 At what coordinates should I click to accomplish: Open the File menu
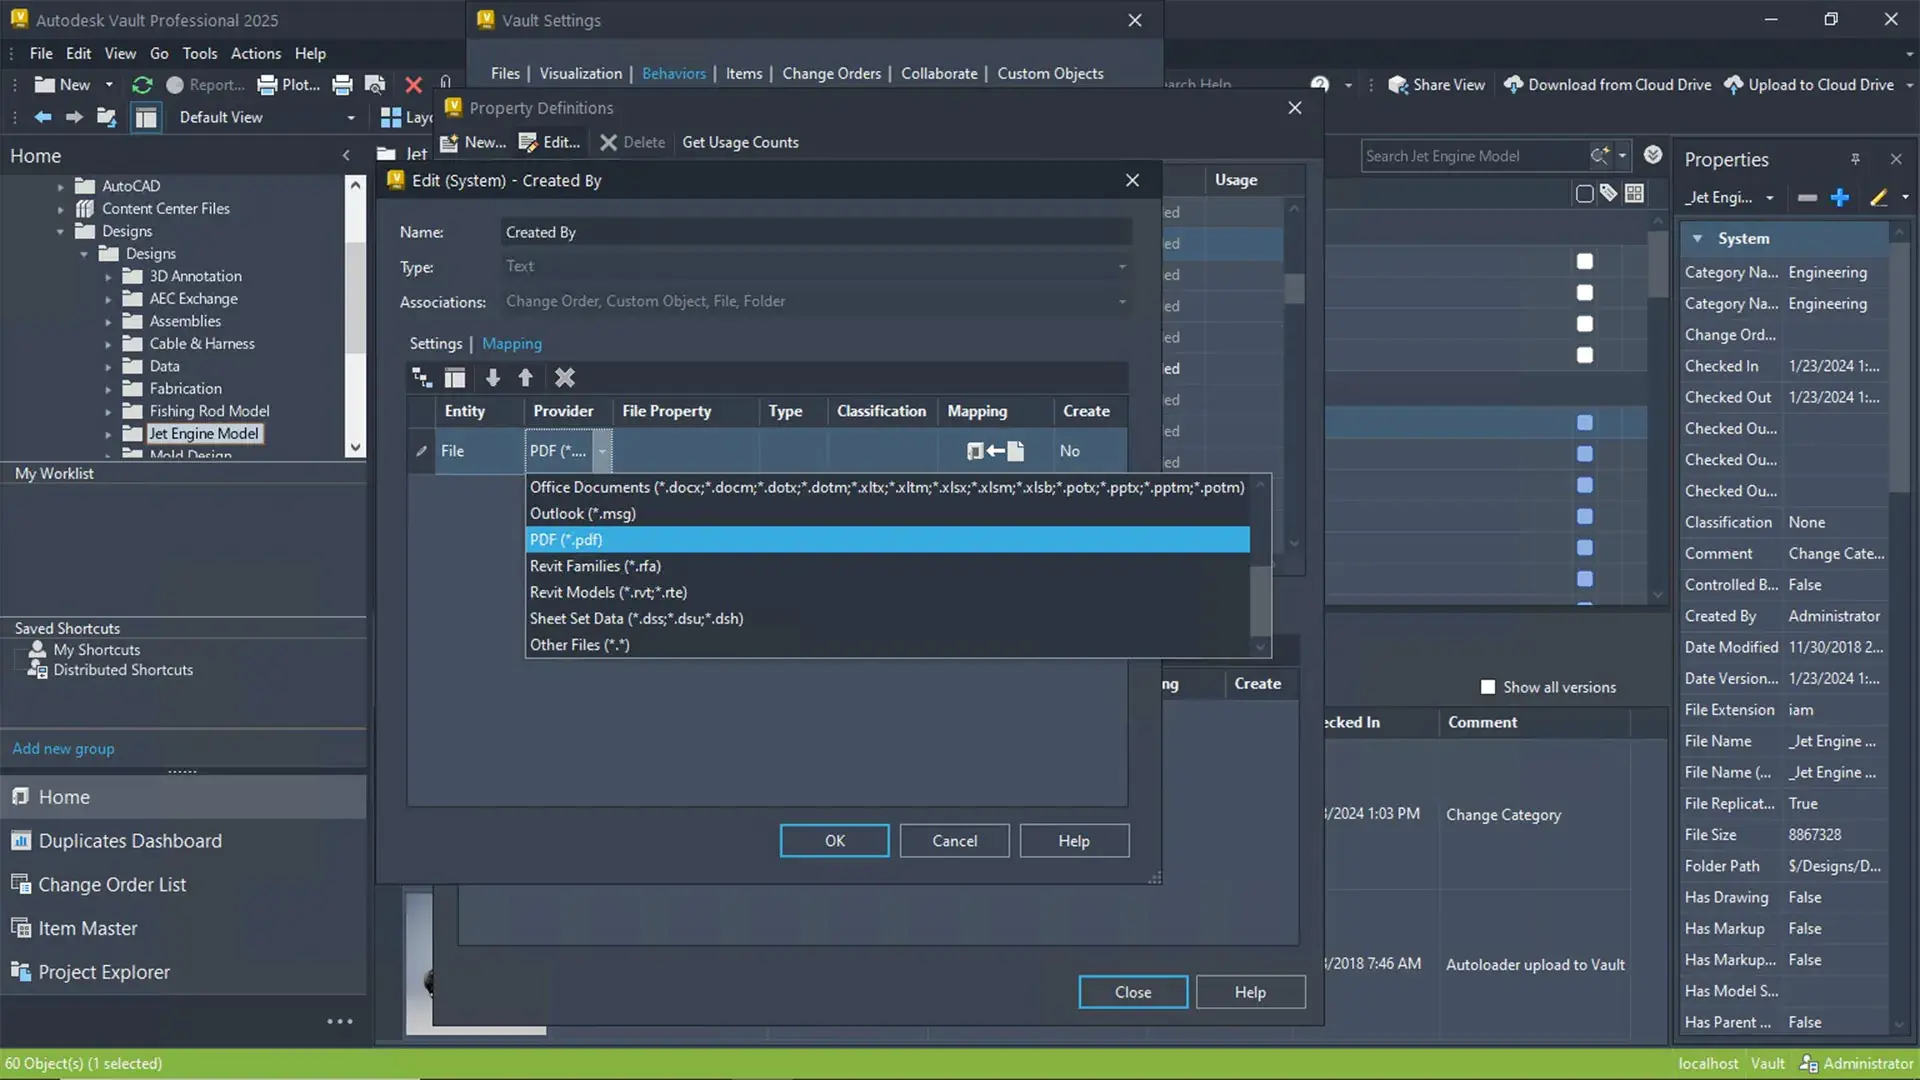(41, 53)
